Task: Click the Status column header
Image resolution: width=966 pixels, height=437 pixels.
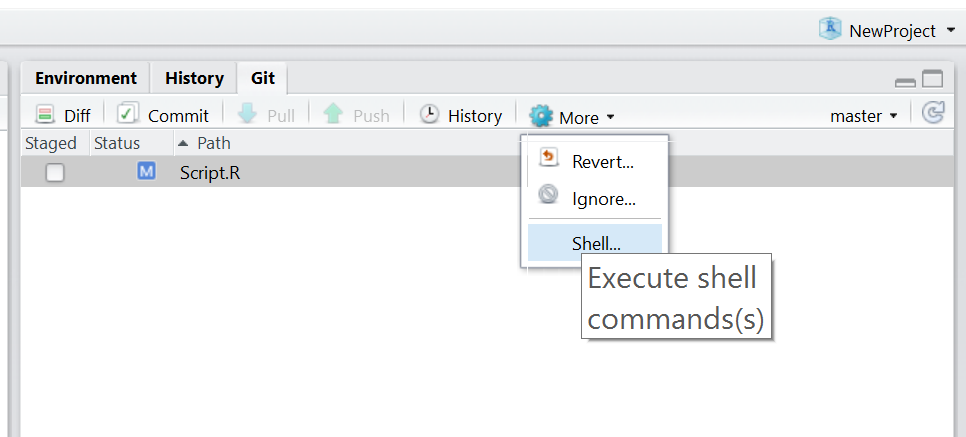Action: click(117, 143)
